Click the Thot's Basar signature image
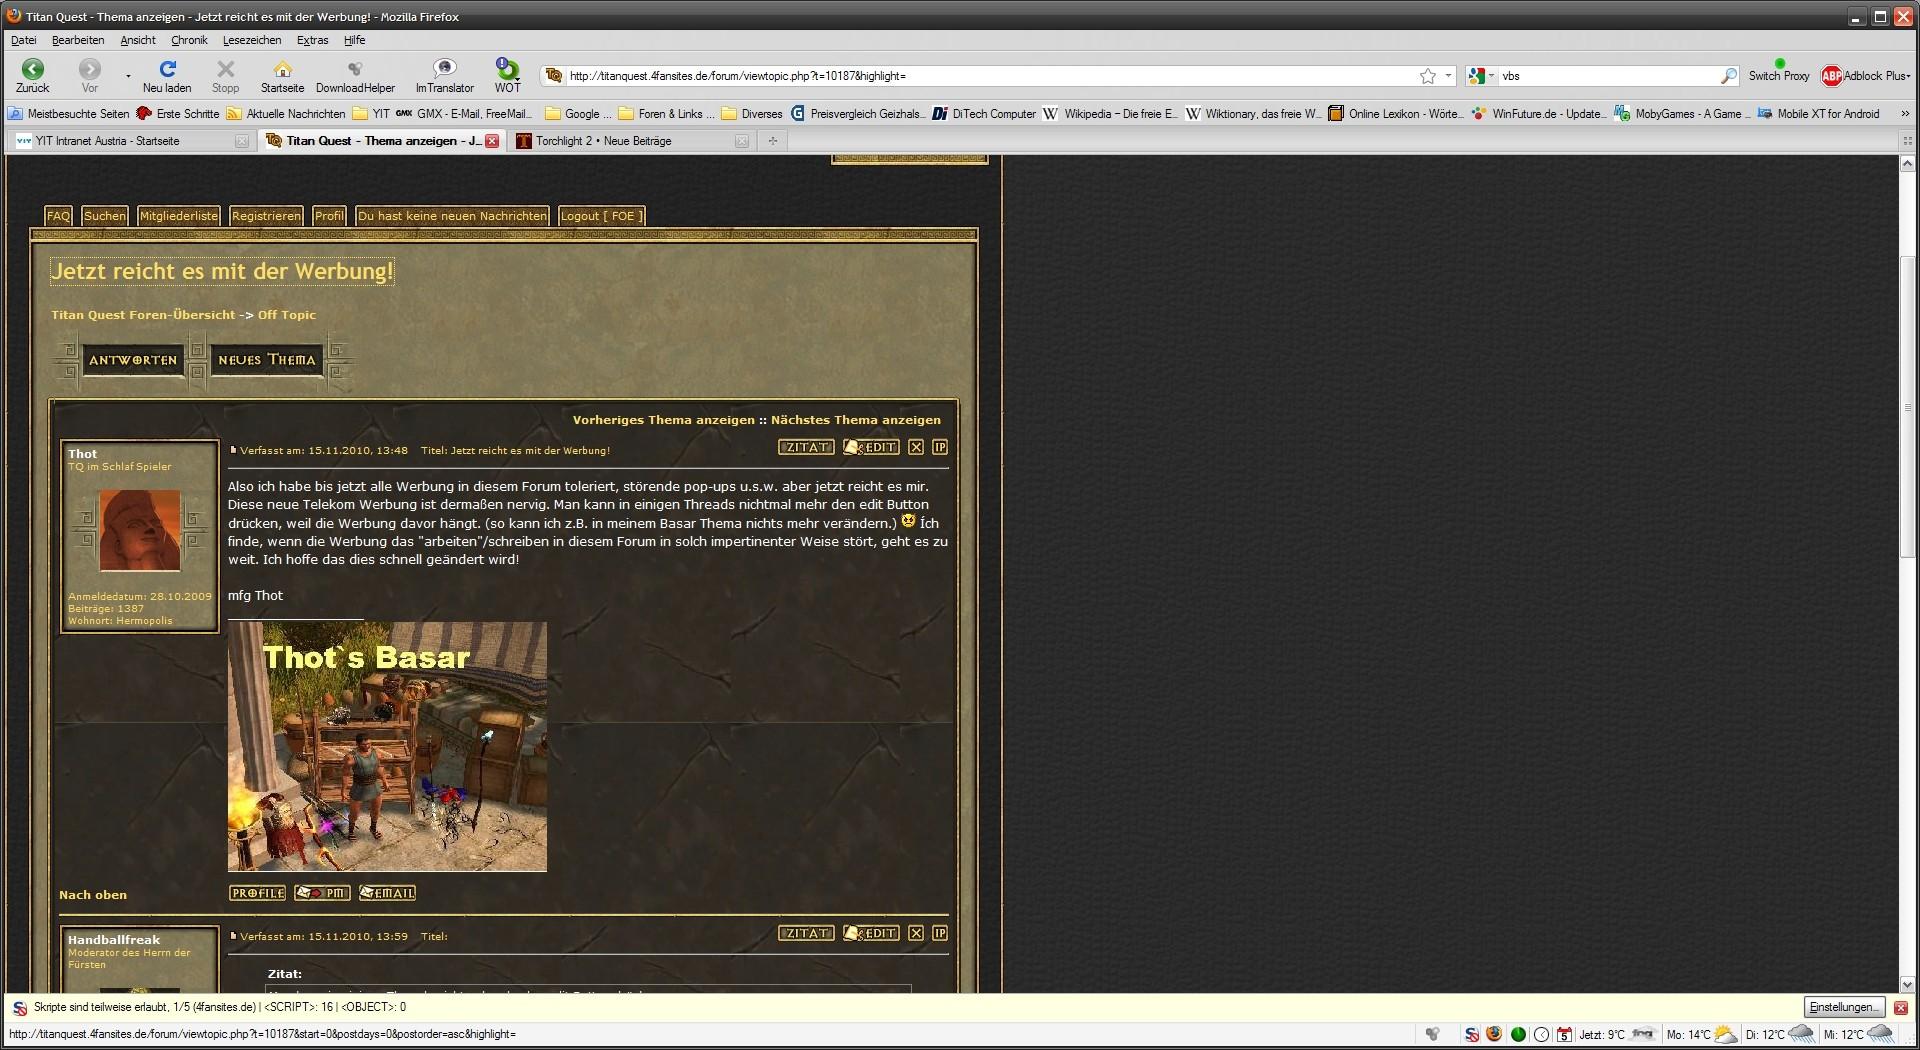Image resolution: width=1920 pixels, height=1050 pixels. (387, 746)
